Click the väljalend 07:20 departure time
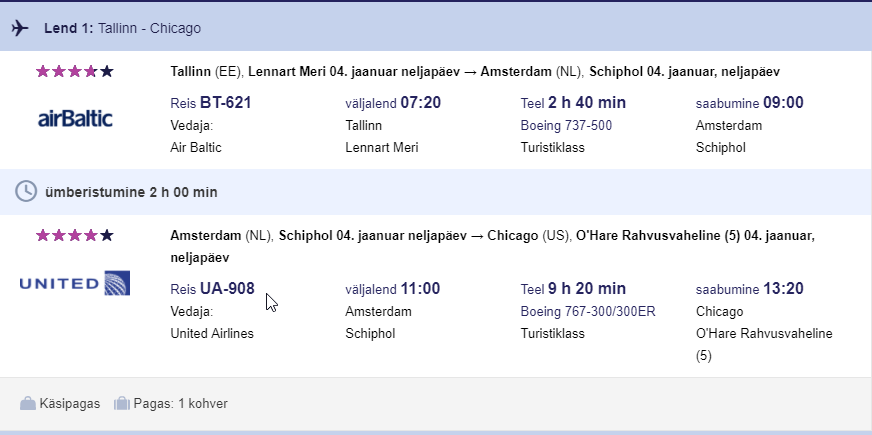This screenshot has height=435, width=872. point(391,102)
